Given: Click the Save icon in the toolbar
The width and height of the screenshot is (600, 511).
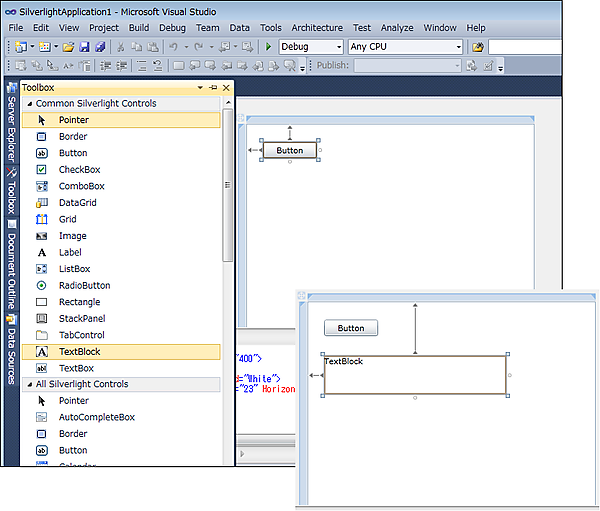Looking at the screenshot, I should [x=84, y=47].
